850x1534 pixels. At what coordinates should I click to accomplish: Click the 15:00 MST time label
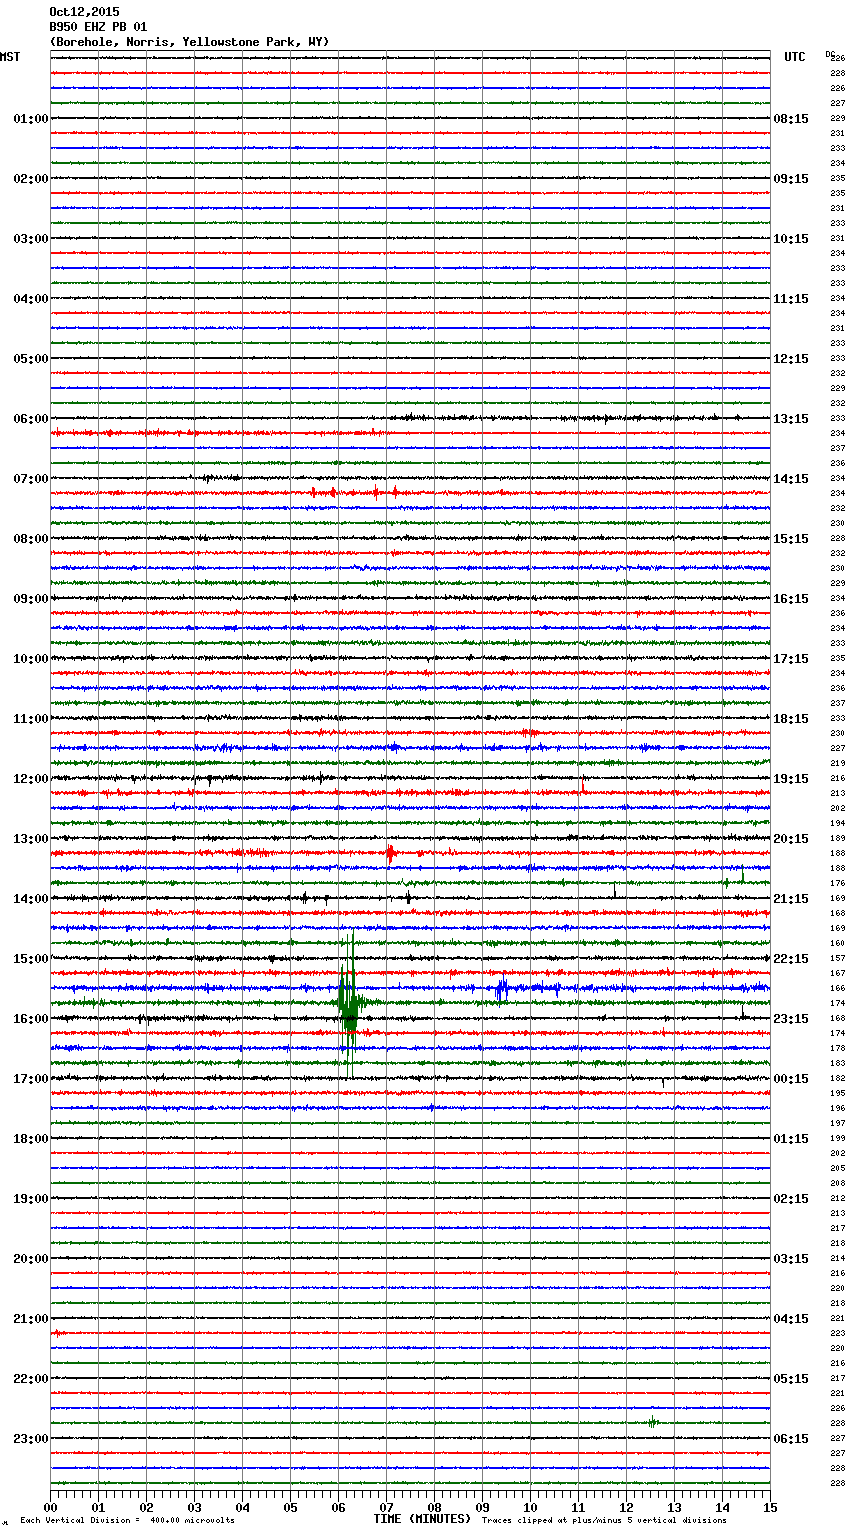[30, 959]
